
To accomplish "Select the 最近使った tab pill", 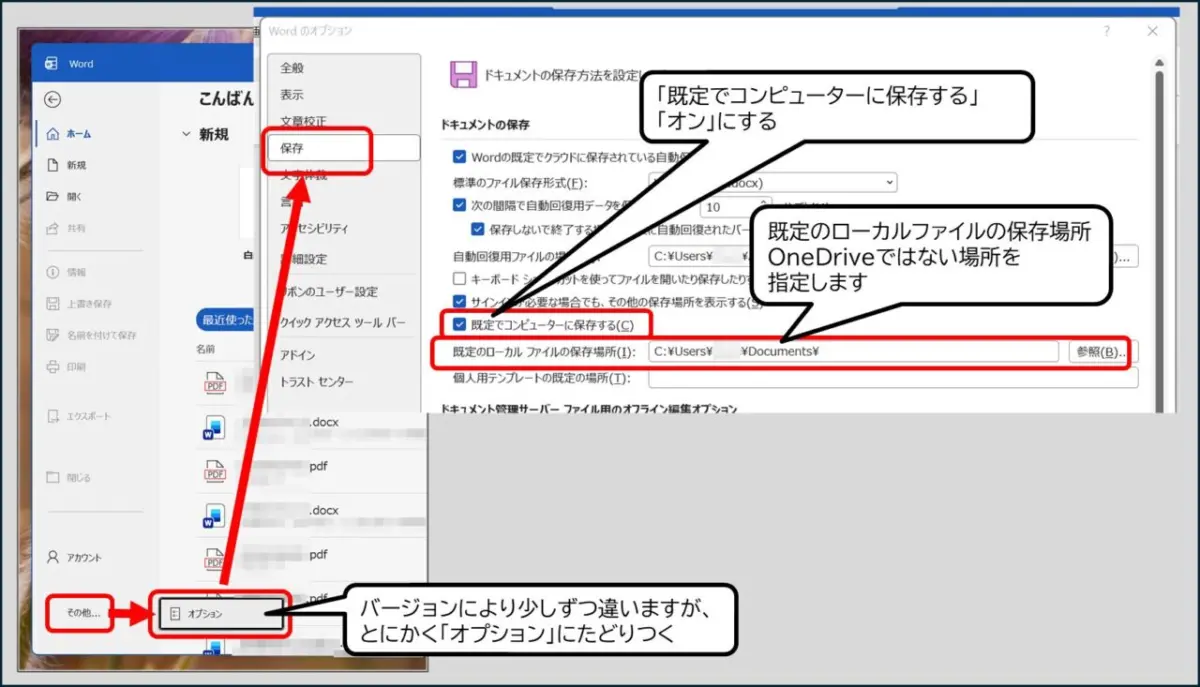I will (226, 320).
